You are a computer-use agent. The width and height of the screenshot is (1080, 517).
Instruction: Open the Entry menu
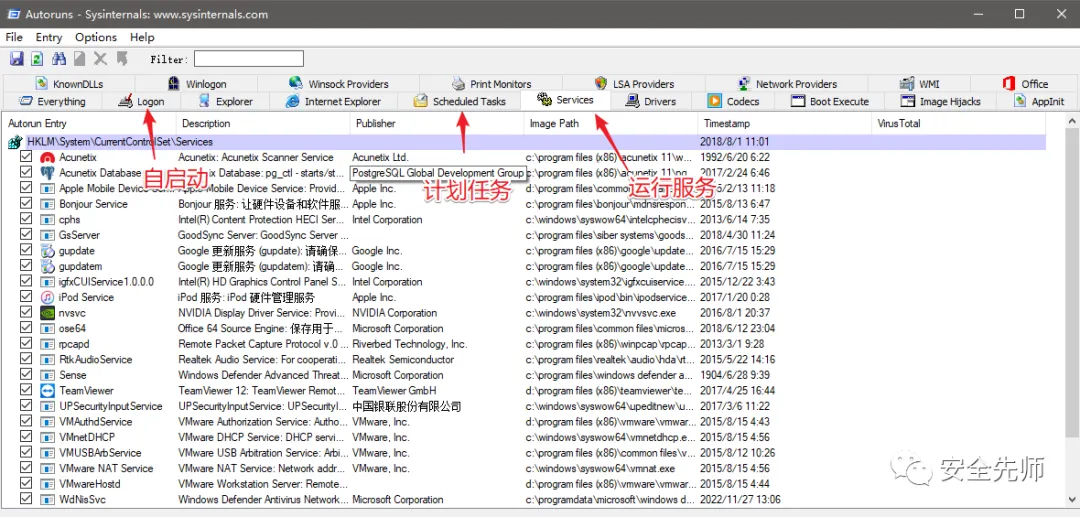(x=49, y=37)
